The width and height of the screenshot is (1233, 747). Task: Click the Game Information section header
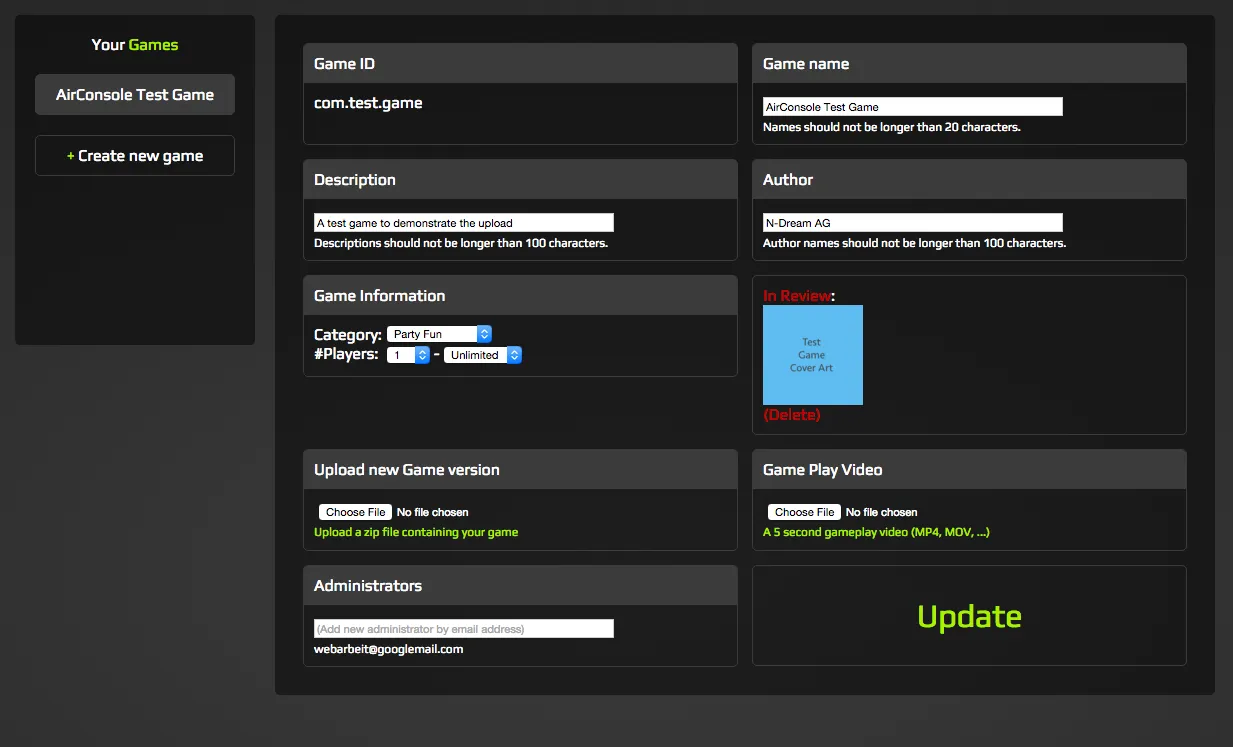pyautogui.click(x=520, y=295)
